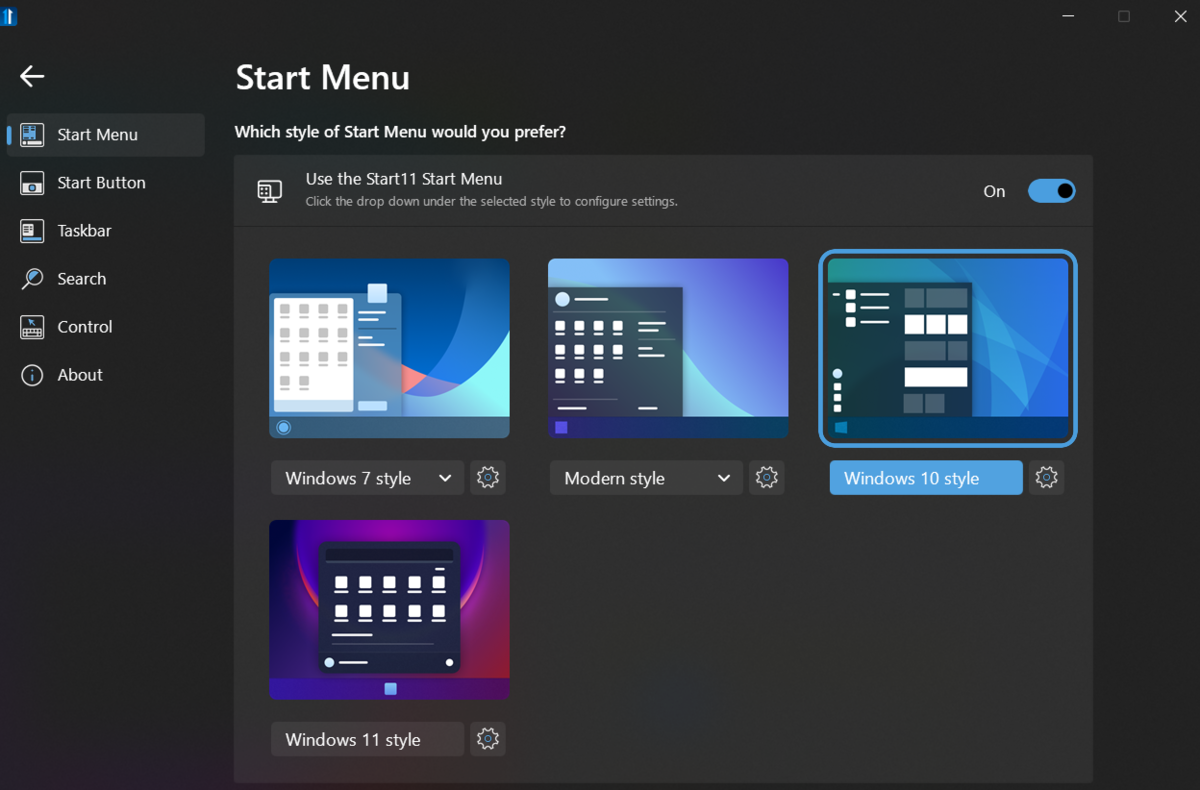Select the Control section
This screenshot has width=1200, height=790.
pos(106,327)
